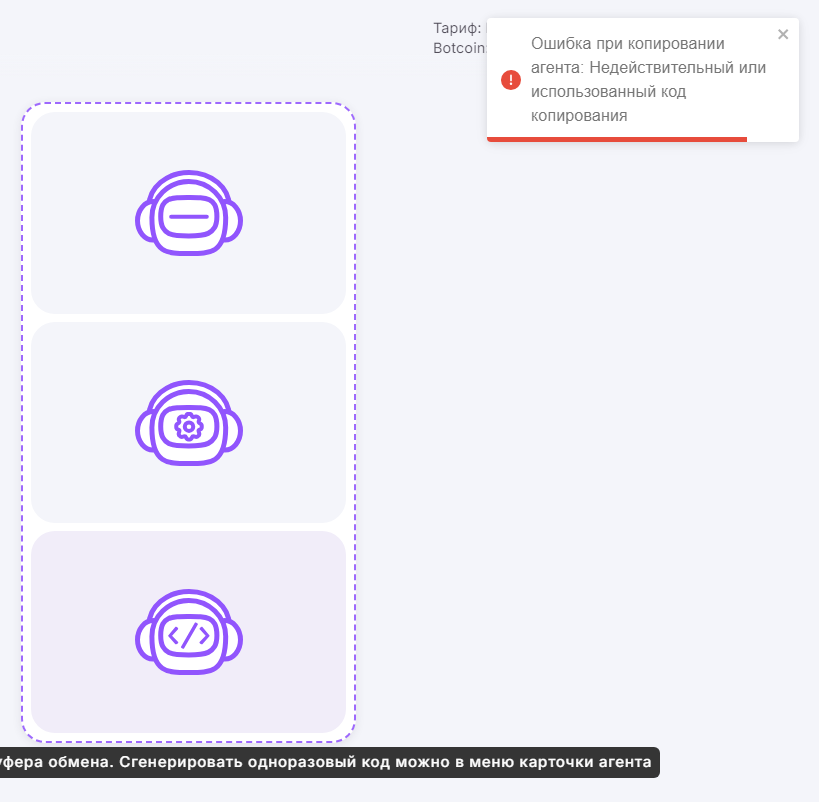This screenshot has width=819, height=802.
Task: Click the robot icon with minus visor
Action: click(189, 213)
